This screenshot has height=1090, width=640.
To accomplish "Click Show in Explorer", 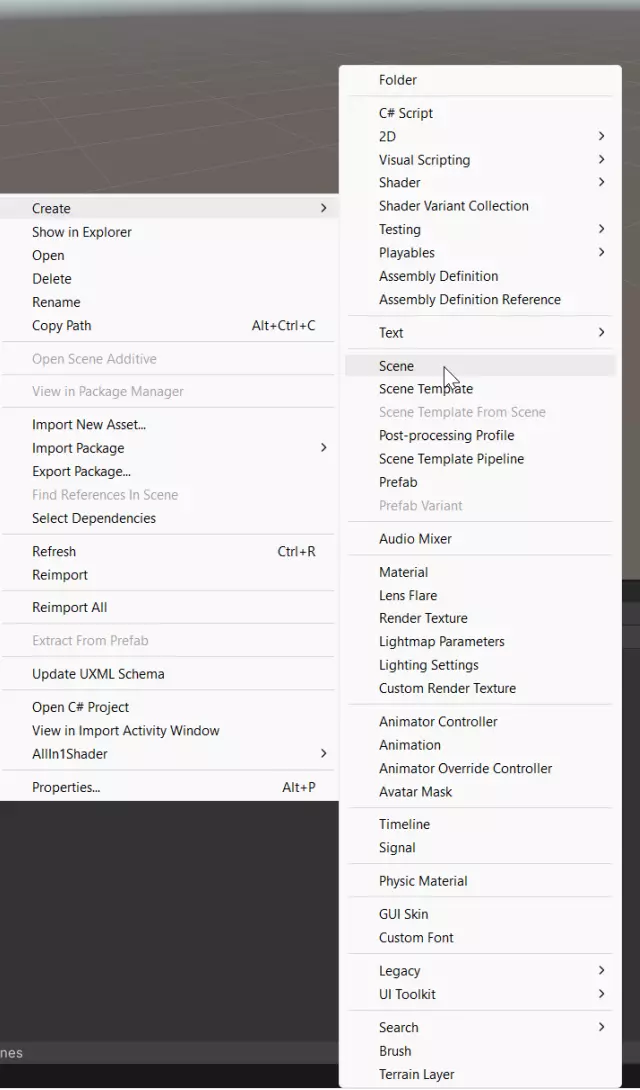I will (x=82, y=232).
